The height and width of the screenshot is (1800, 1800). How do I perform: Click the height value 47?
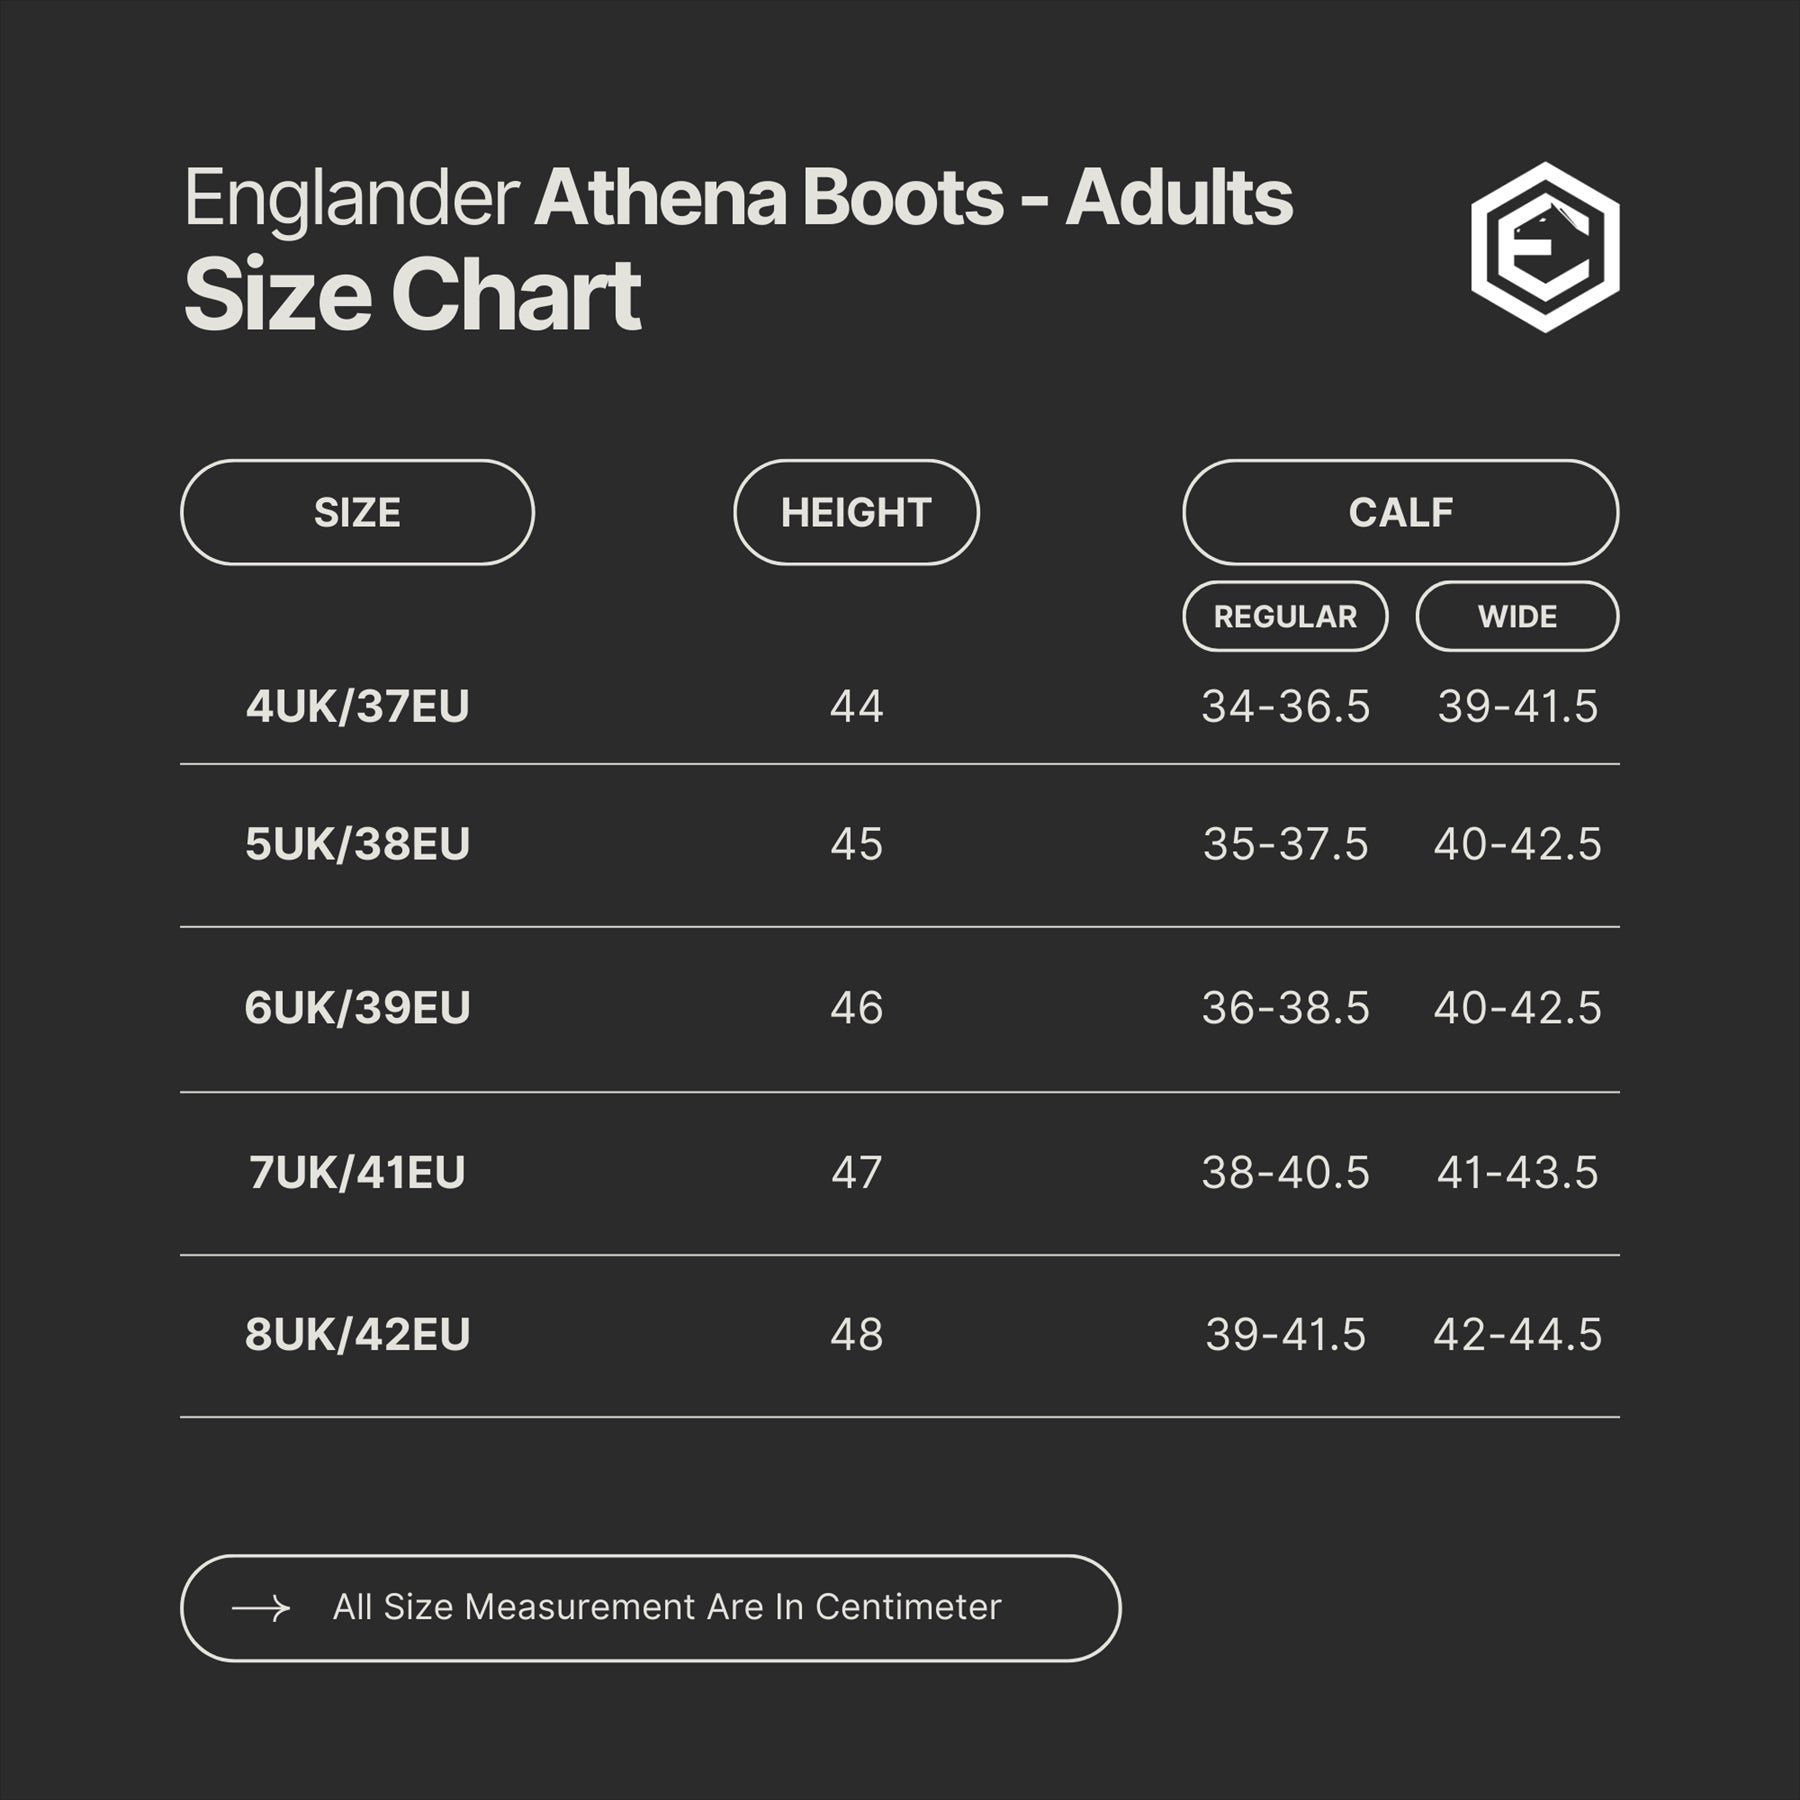coord(856,1172)
